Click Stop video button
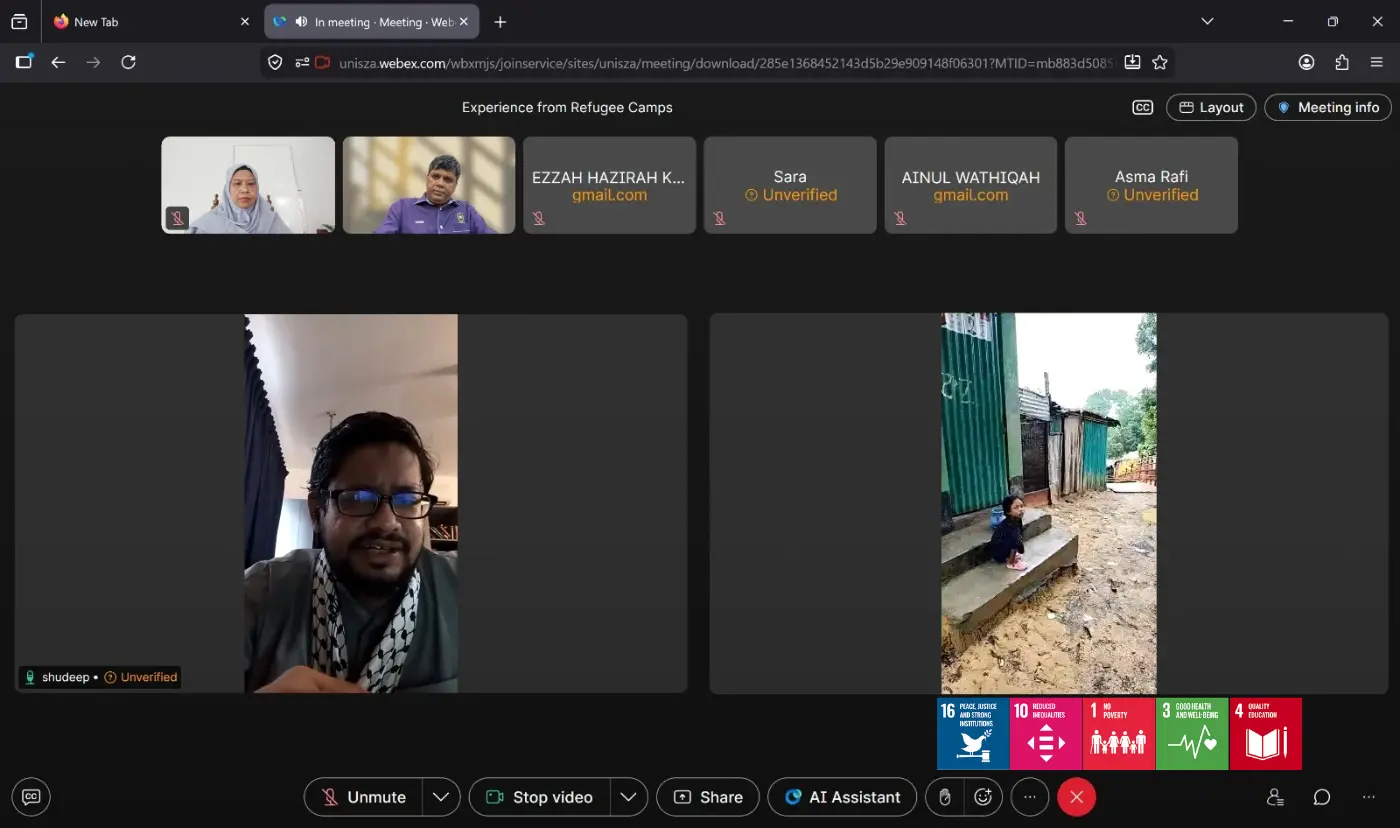1400x828 pixels. (x=539, y=797)
